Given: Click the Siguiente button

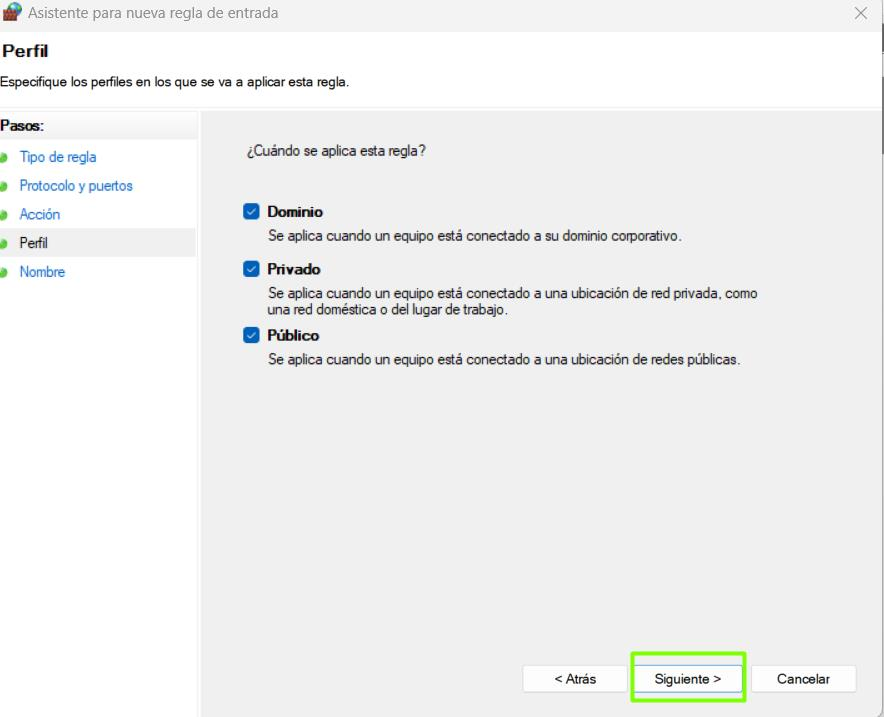Looking at the screenshot, I should (x=688, y=679).
